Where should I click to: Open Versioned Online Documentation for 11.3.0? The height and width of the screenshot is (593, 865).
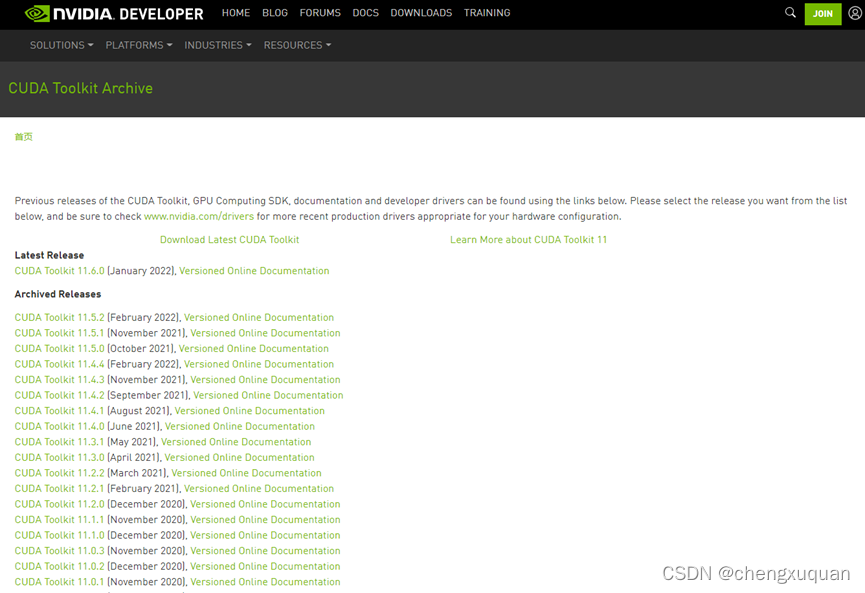coord(239,457)
